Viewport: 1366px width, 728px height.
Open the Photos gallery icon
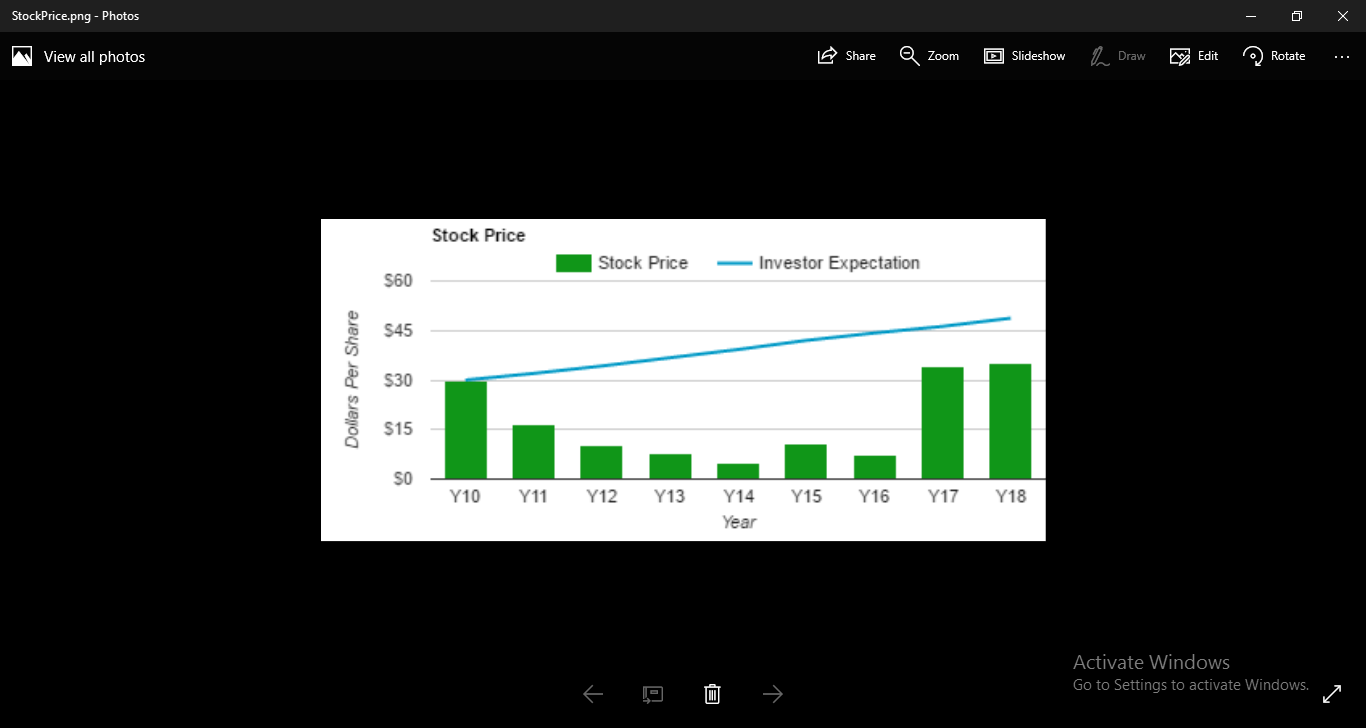click(21, 55)
